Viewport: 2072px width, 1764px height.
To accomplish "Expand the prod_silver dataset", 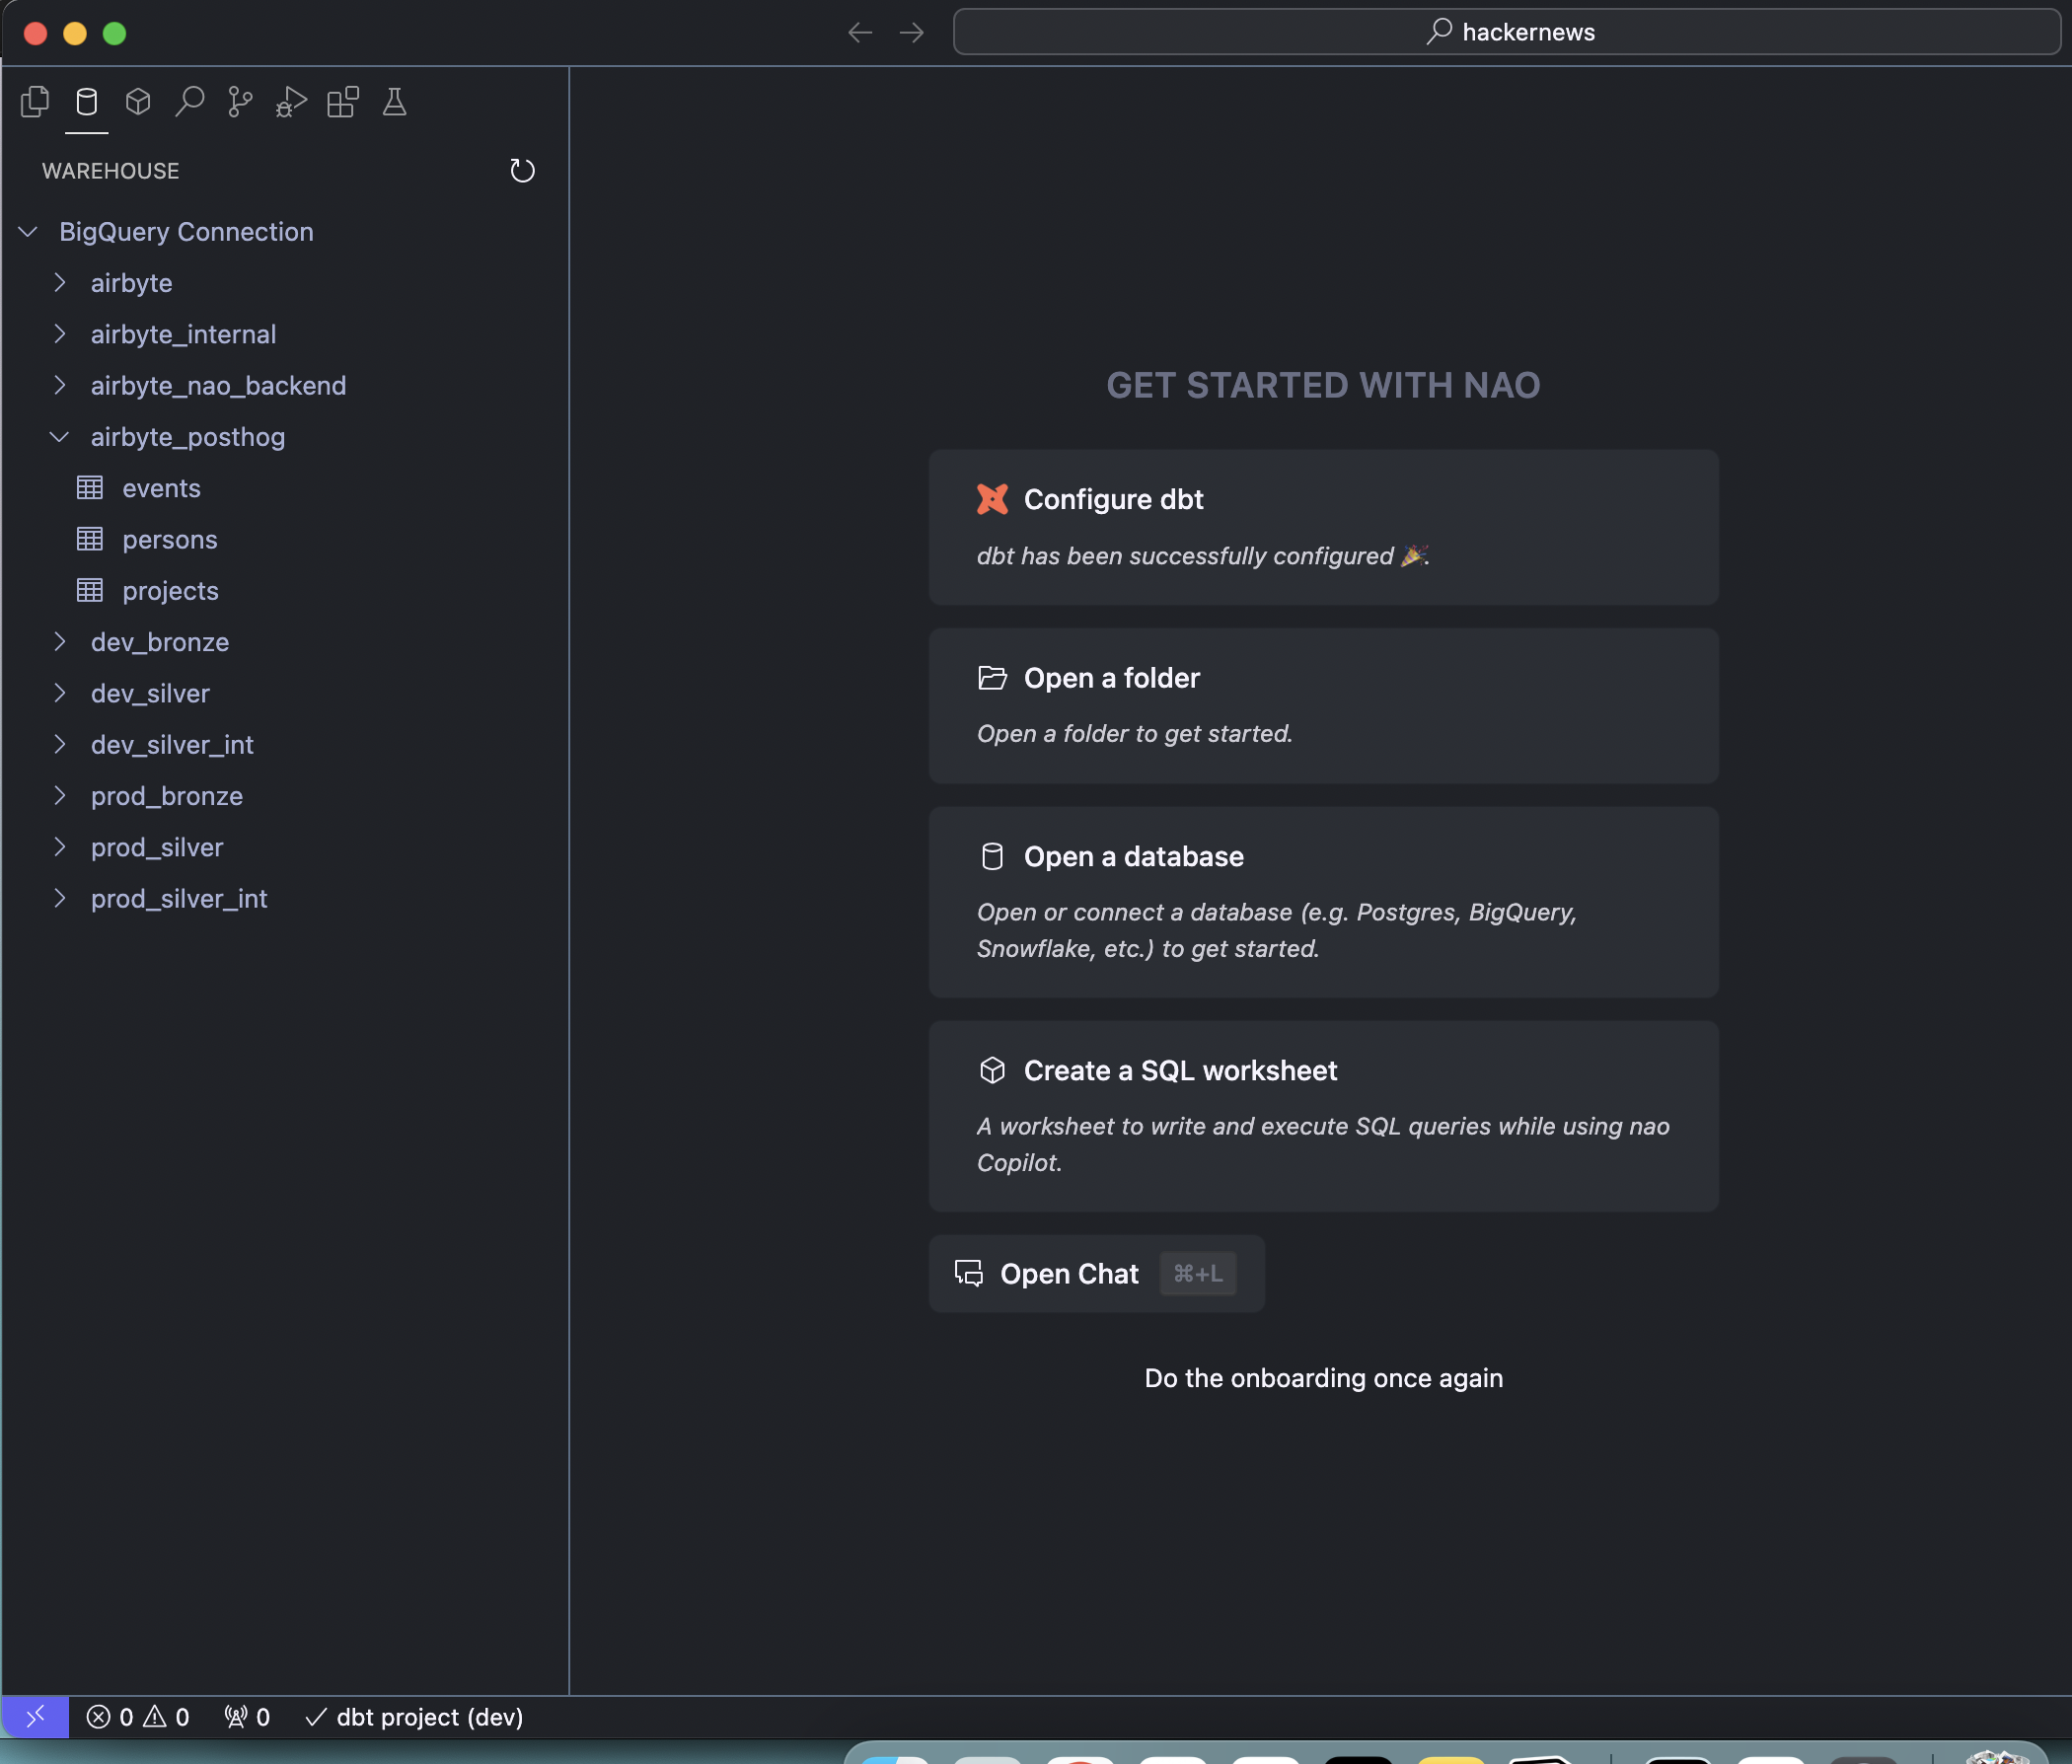I will tap(60, 847).
